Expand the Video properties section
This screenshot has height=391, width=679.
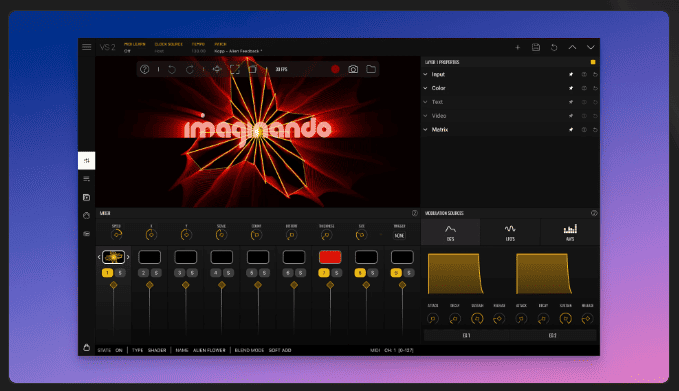point(425,116)
